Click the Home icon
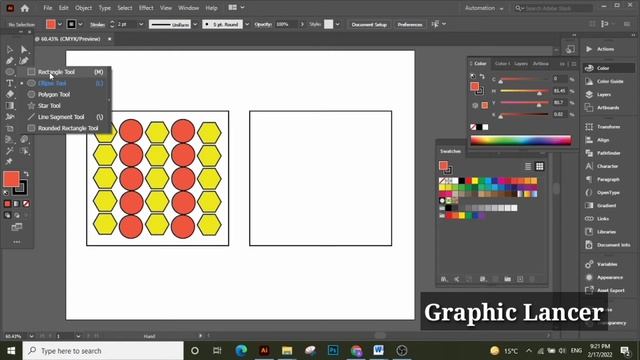This screenshot has width=640, height=360. click(25, 8)
